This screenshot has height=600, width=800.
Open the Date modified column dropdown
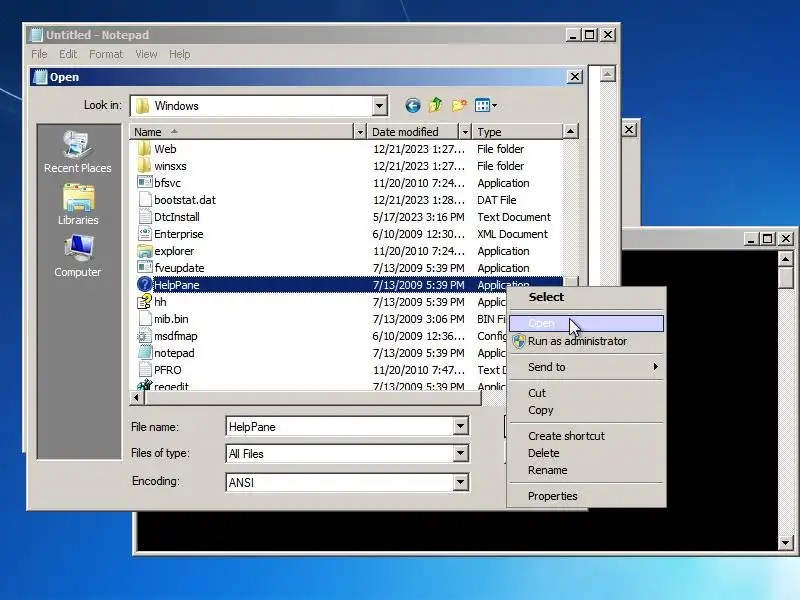(465, 132)
